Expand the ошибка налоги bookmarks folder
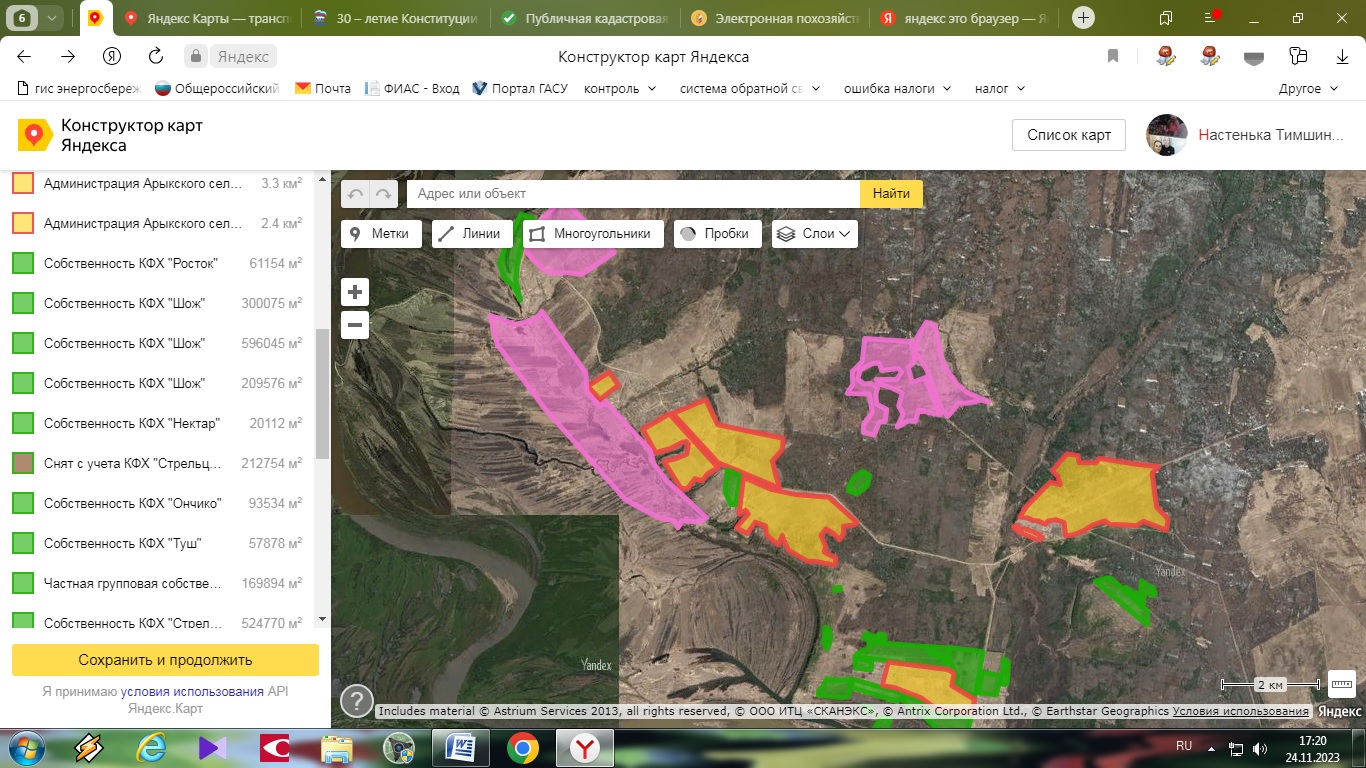 (898, 88)
